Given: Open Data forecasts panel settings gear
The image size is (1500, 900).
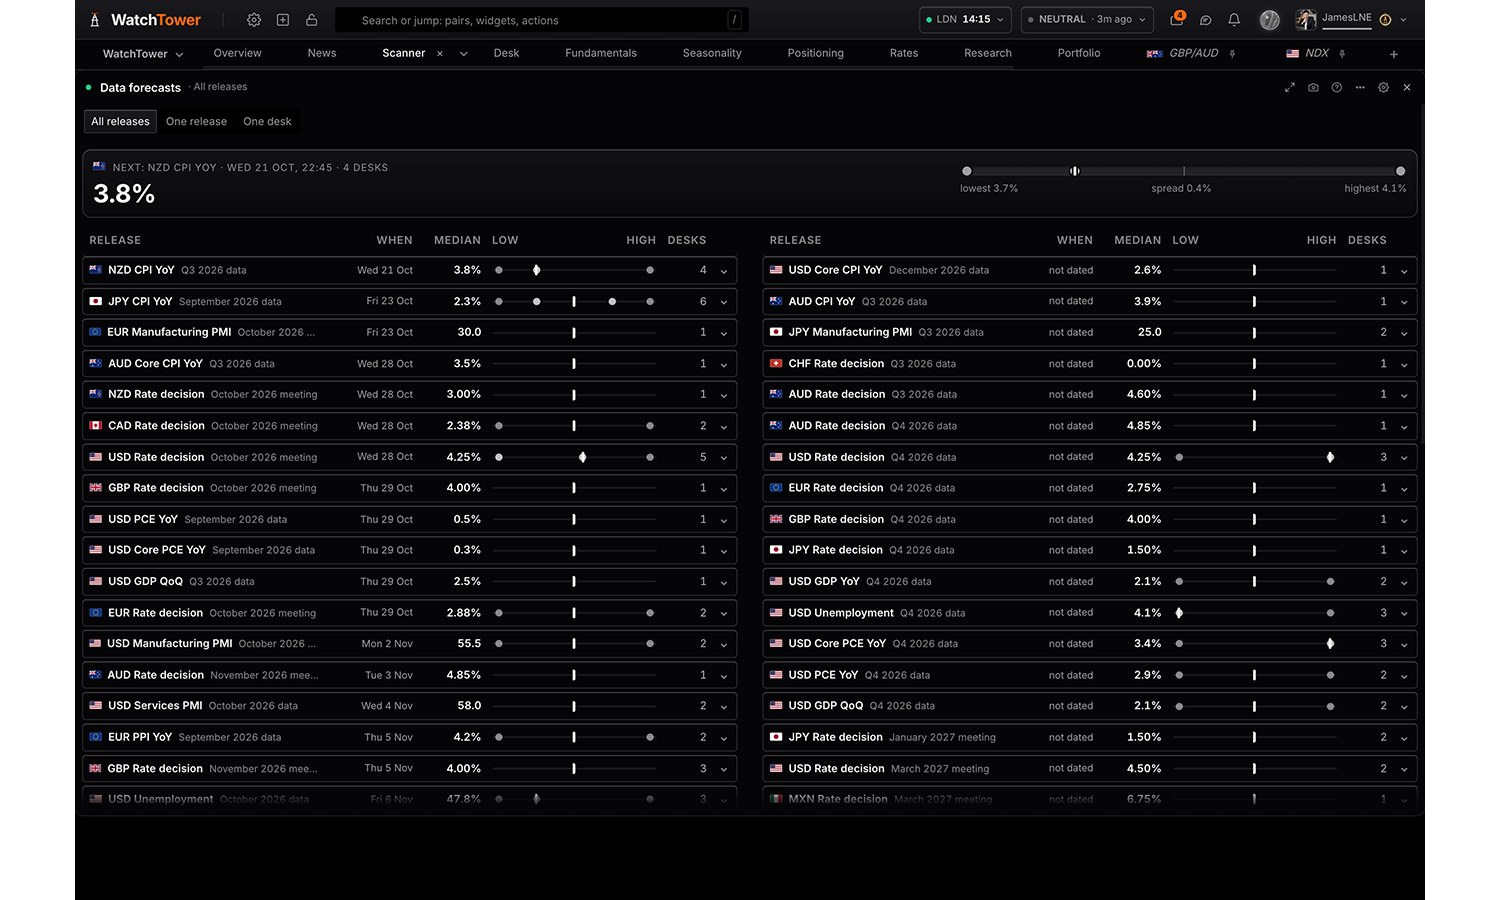Looking at the screenshot, I should tap(1384, 88).
